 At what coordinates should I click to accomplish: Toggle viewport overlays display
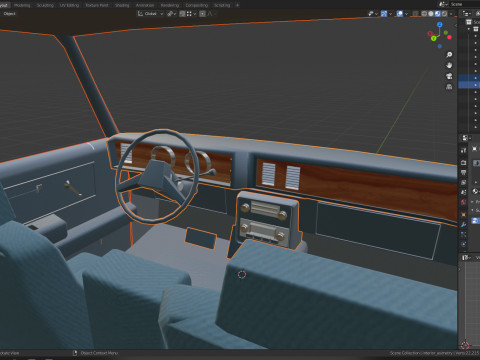tap(400, 14)
